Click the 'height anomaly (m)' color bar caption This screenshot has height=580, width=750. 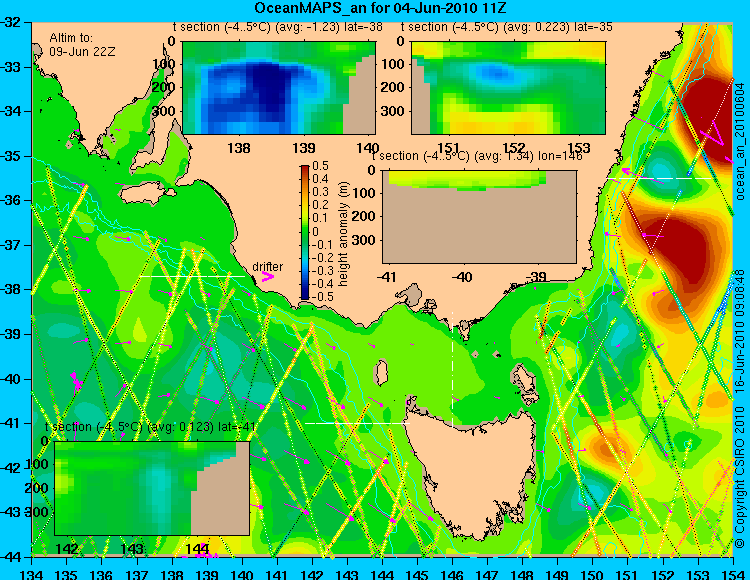[343, 233]
